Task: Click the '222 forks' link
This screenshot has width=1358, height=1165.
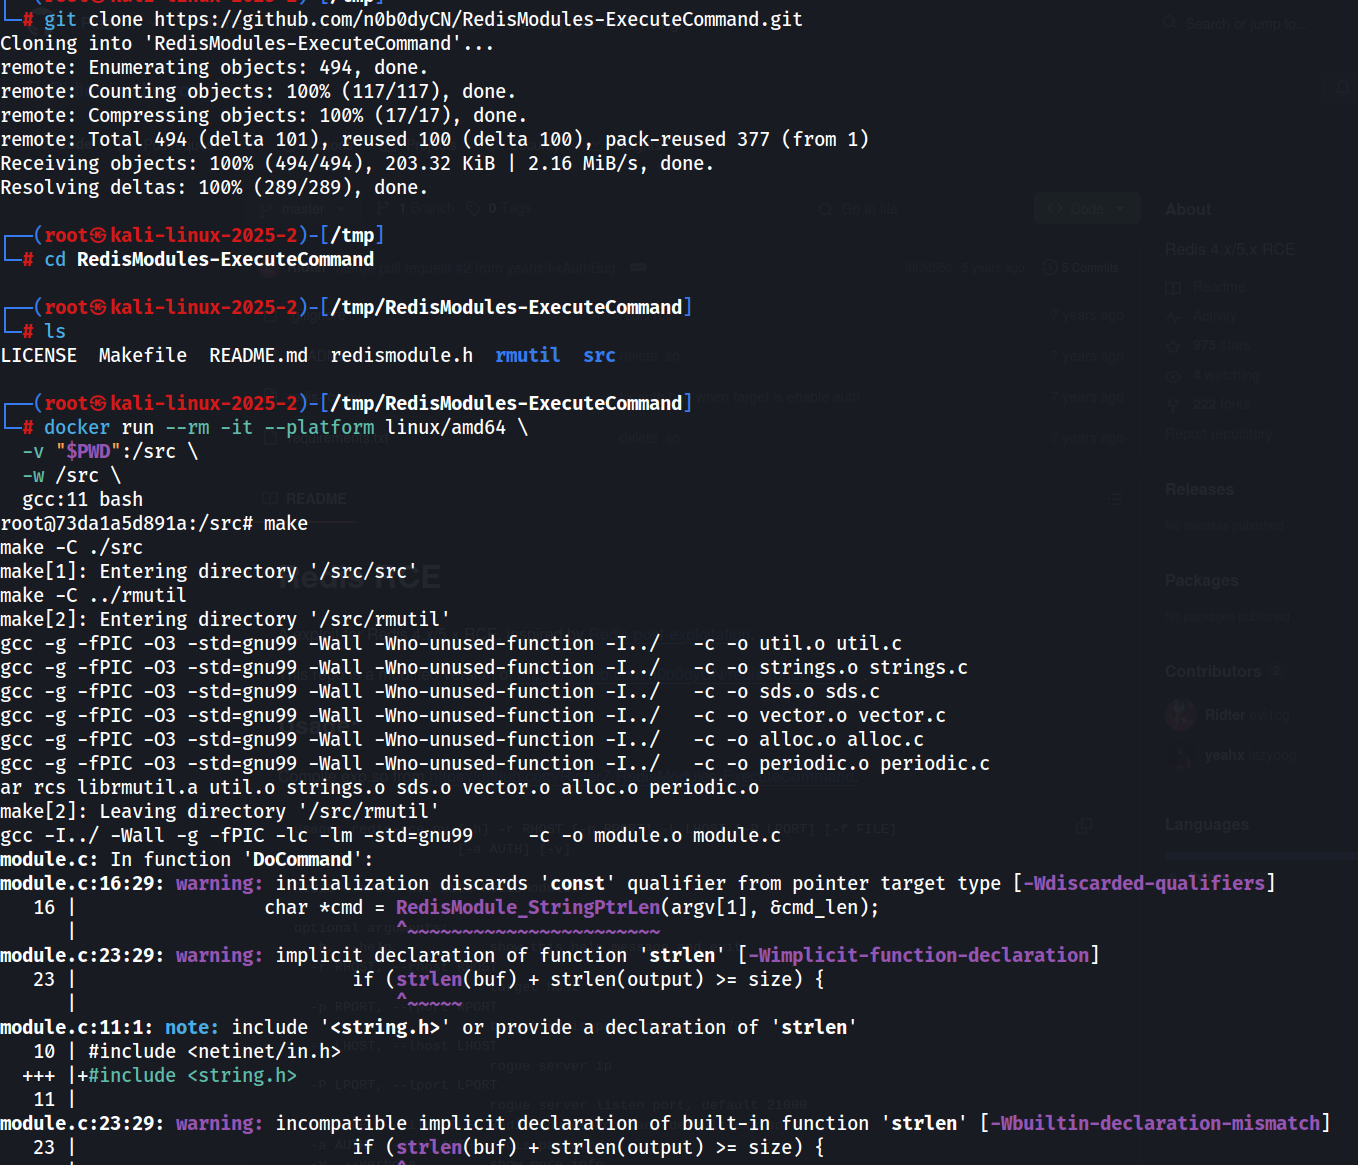Action: tap(1209, 404)
